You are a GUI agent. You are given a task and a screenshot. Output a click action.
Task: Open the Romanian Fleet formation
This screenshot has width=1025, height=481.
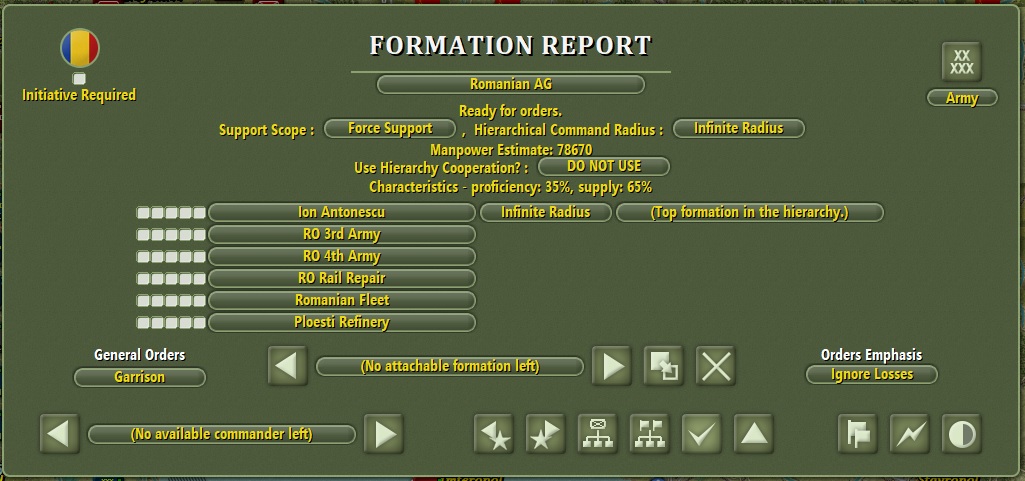click(x=341, y=300)
